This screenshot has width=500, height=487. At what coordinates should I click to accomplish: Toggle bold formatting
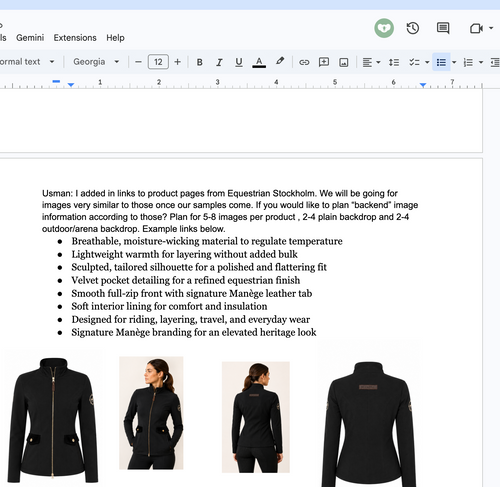point(200,62)
